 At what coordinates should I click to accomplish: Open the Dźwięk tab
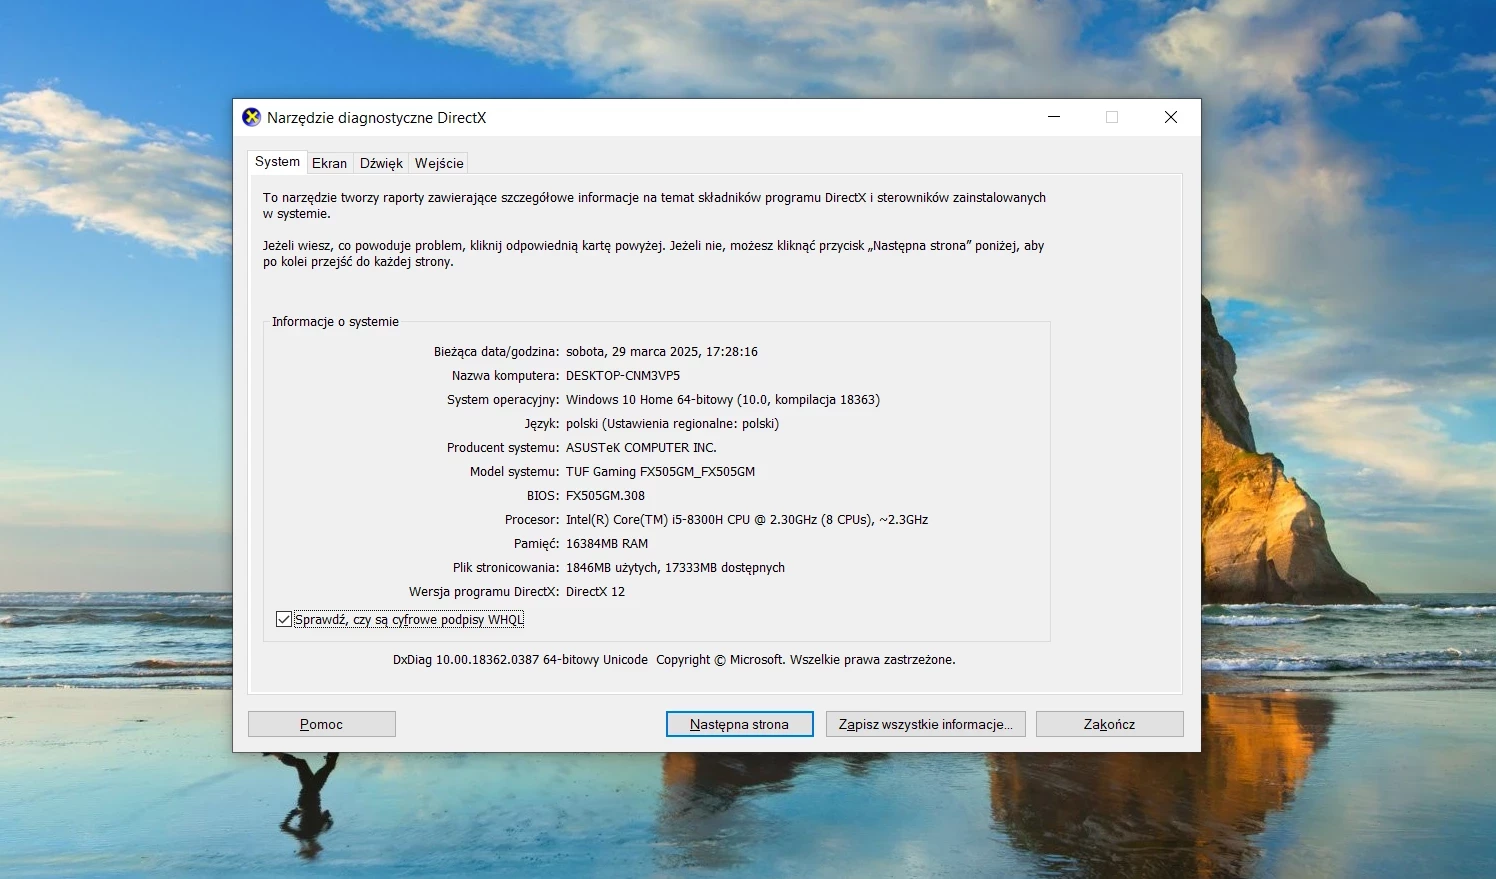381,163
